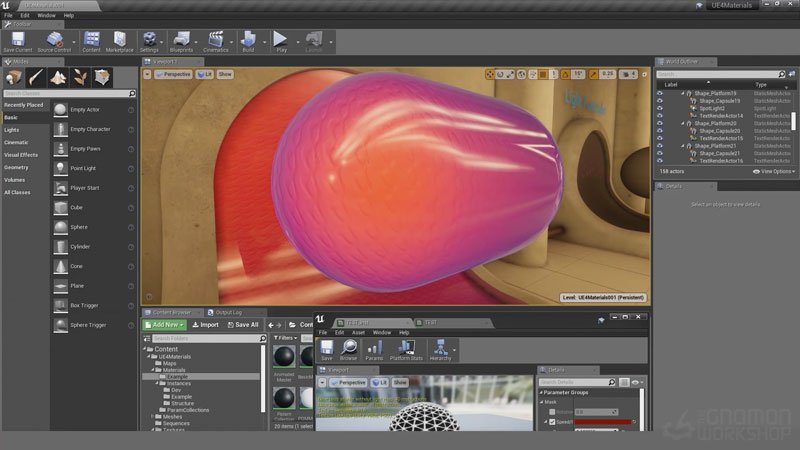Open the View Options dropdown in outliner
The width and height of the screenshot is (800, 450).
coord(774,171)
